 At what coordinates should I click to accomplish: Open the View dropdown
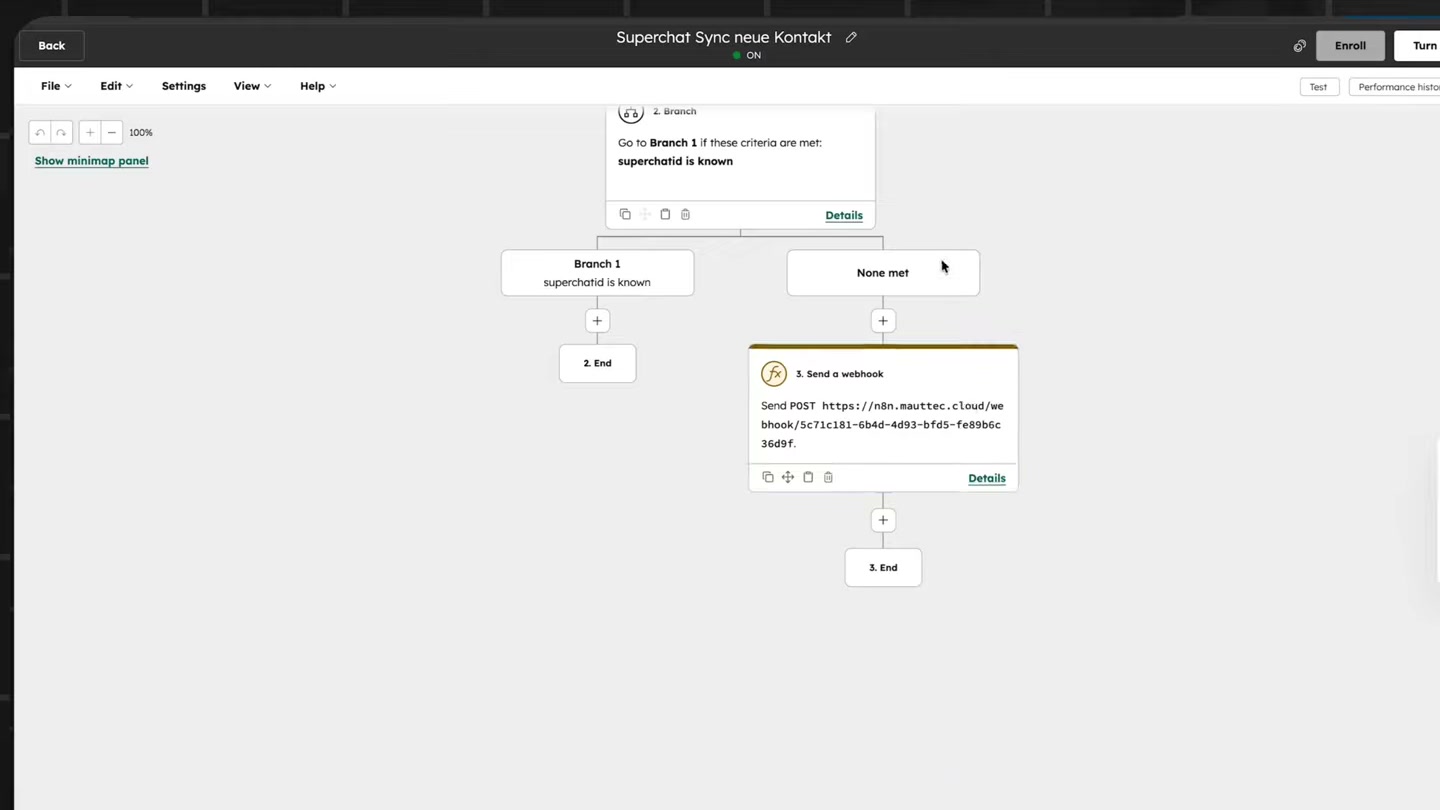[251, 86]
